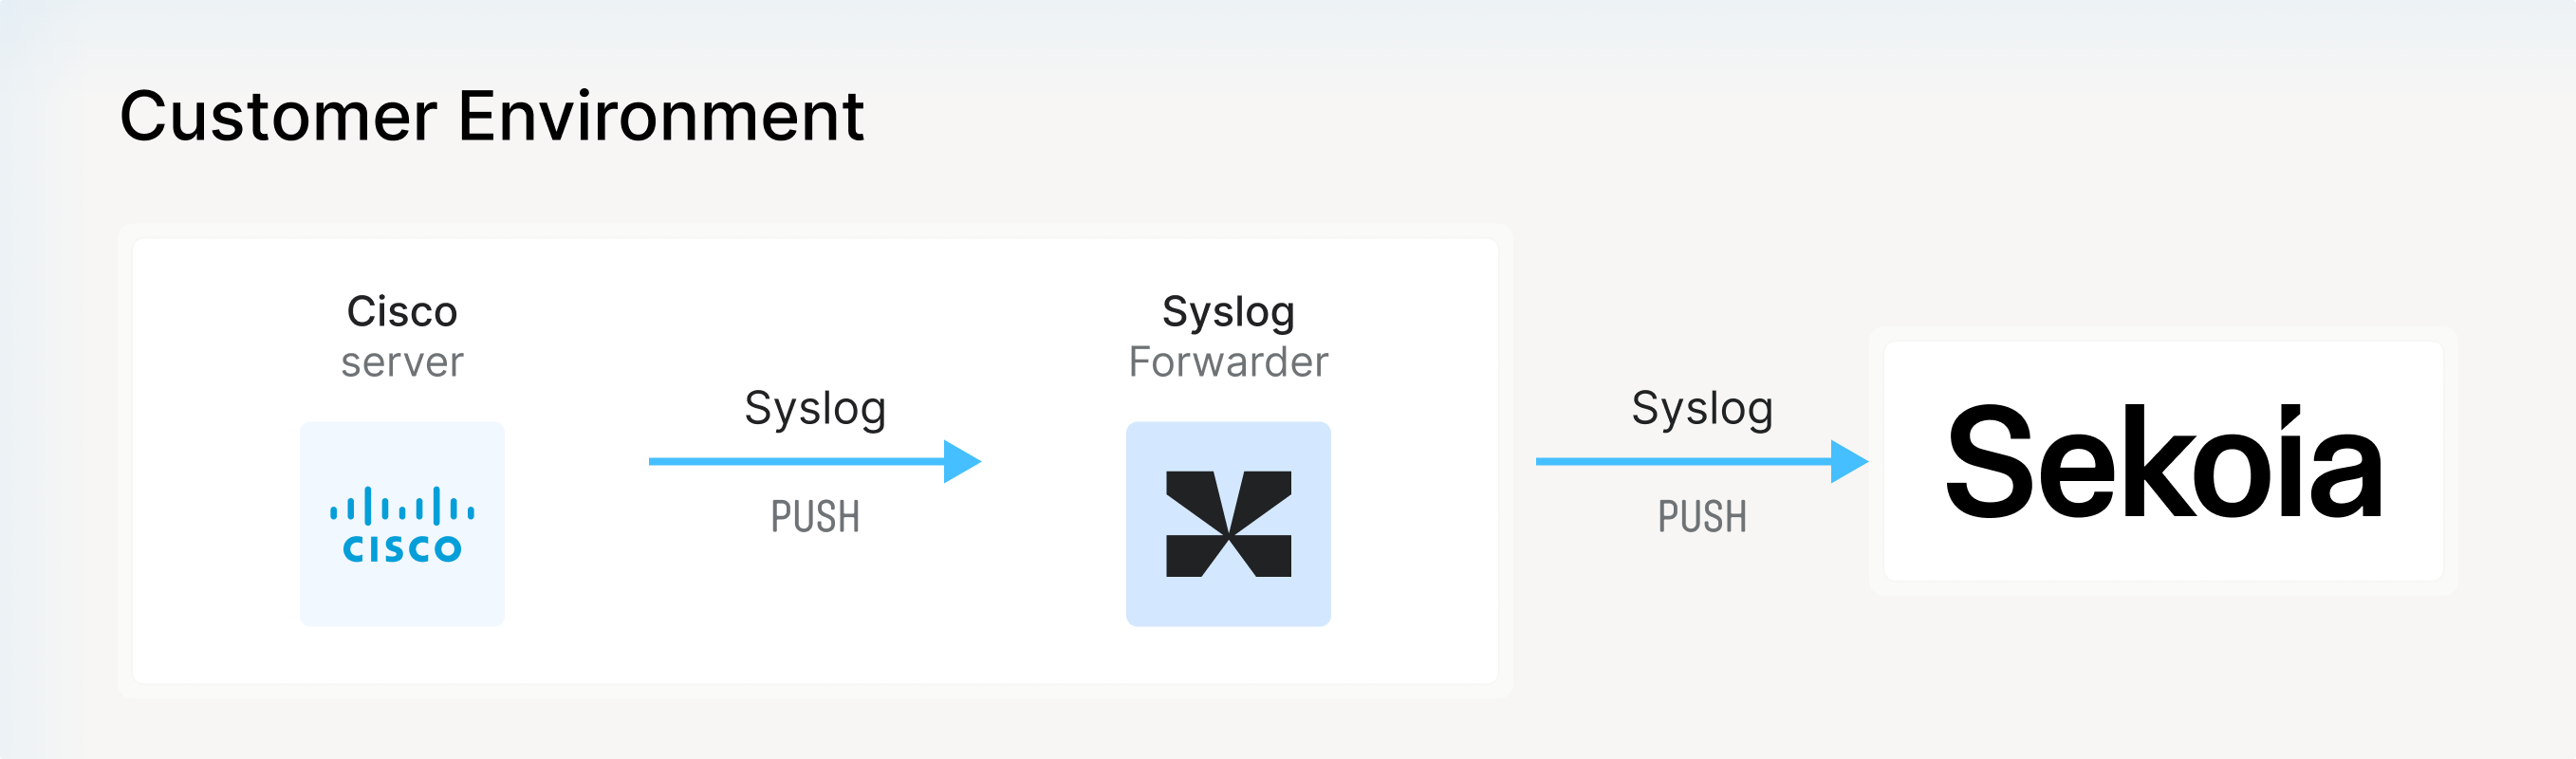Click the blue arrow pointing to Sekoia
Screen dimensions: 2576x759
pyautogui.click(x=1702, y=461)
